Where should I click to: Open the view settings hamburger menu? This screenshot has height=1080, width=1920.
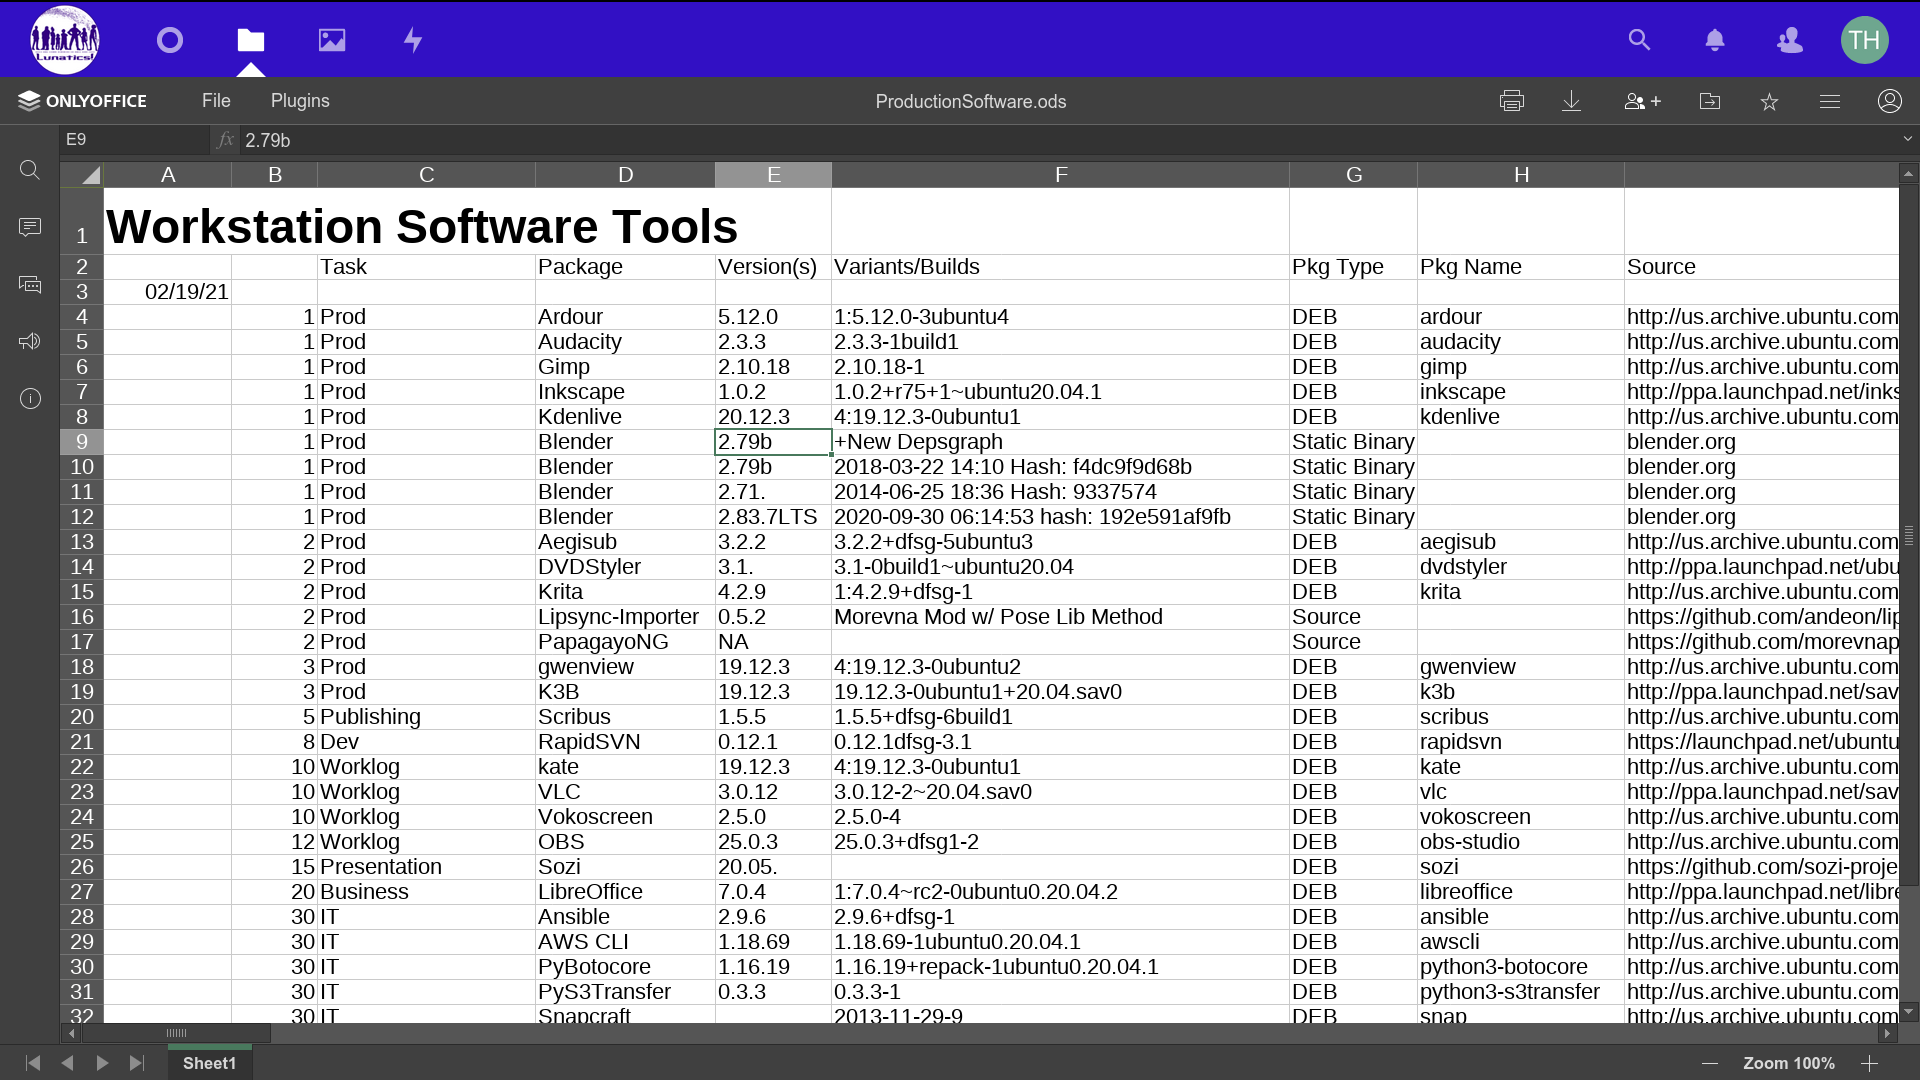pyautogui.click(x=1829, y=101)
